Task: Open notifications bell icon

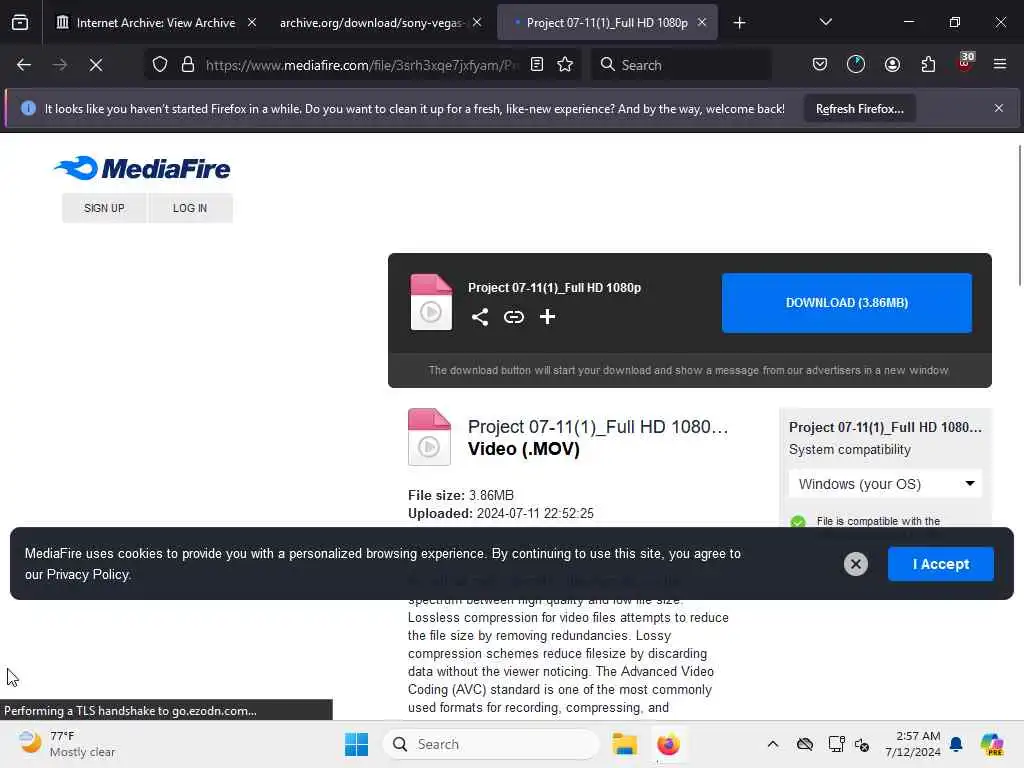Action: (x=956, y=744)
